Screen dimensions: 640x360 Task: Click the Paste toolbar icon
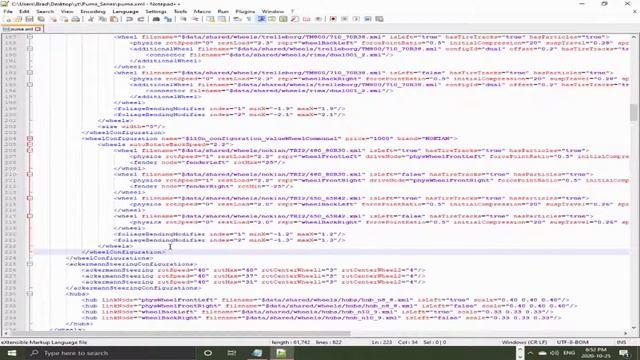tap(114, 19)
